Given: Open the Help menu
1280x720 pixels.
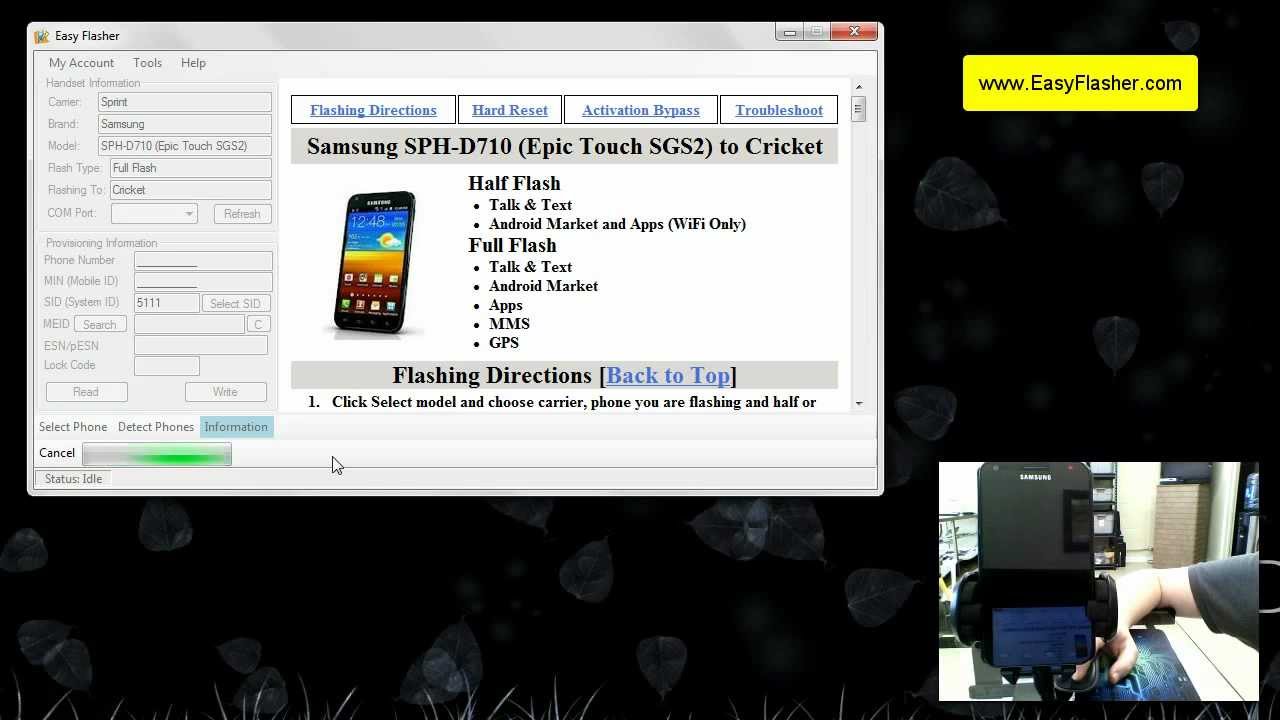Looking at the screenshot, I should 193,63.
